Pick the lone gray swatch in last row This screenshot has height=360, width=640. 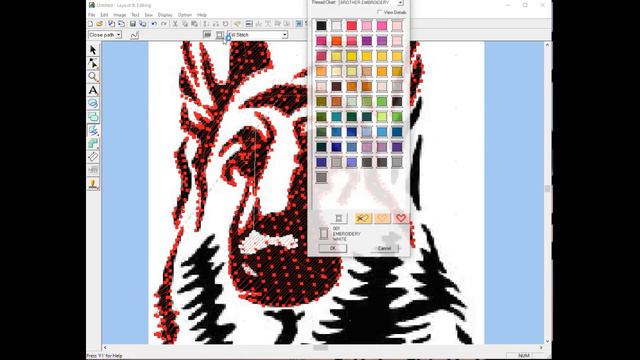(x=321, y=177)
